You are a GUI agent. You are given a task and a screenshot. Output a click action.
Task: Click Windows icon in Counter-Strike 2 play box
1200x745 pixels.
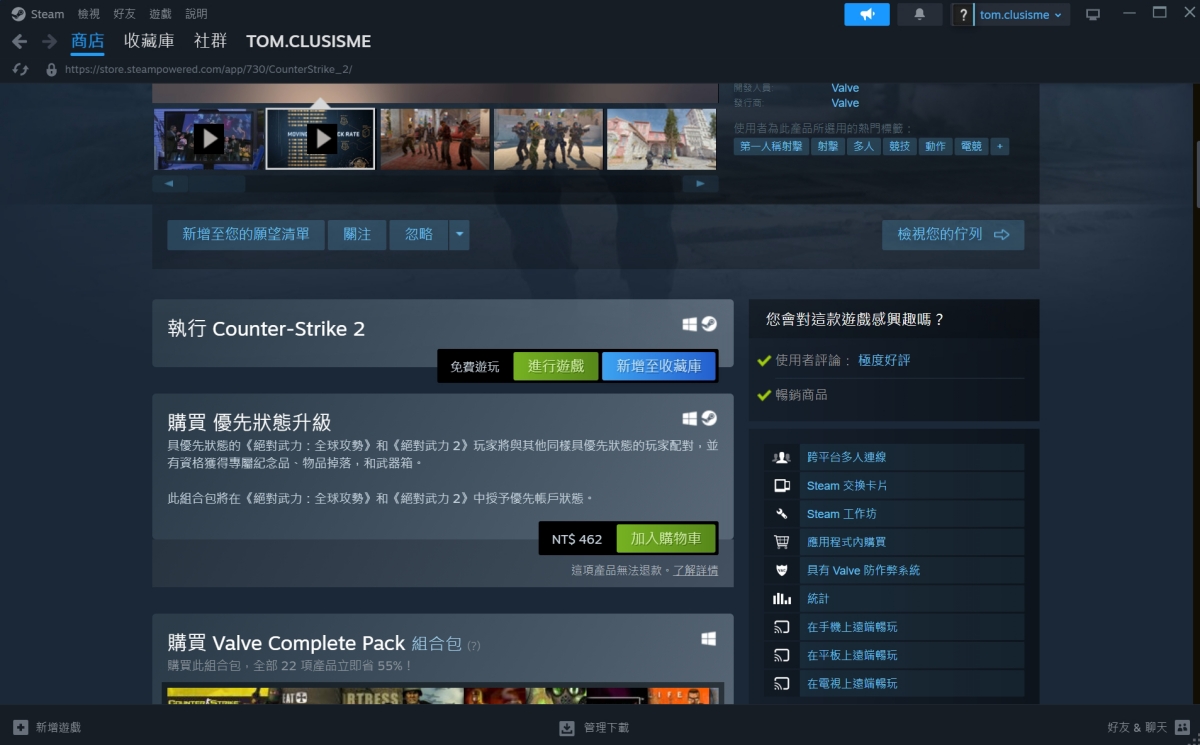[690, 324]
